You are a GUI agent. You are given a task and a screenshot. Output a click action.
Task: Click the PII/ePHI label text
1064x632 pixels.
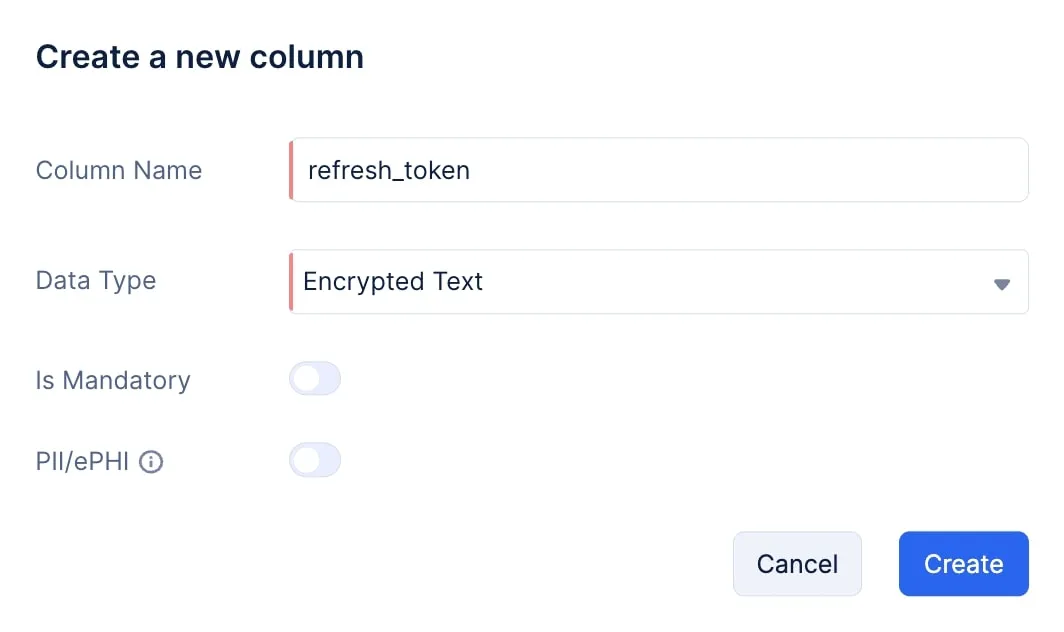point(83,462)
